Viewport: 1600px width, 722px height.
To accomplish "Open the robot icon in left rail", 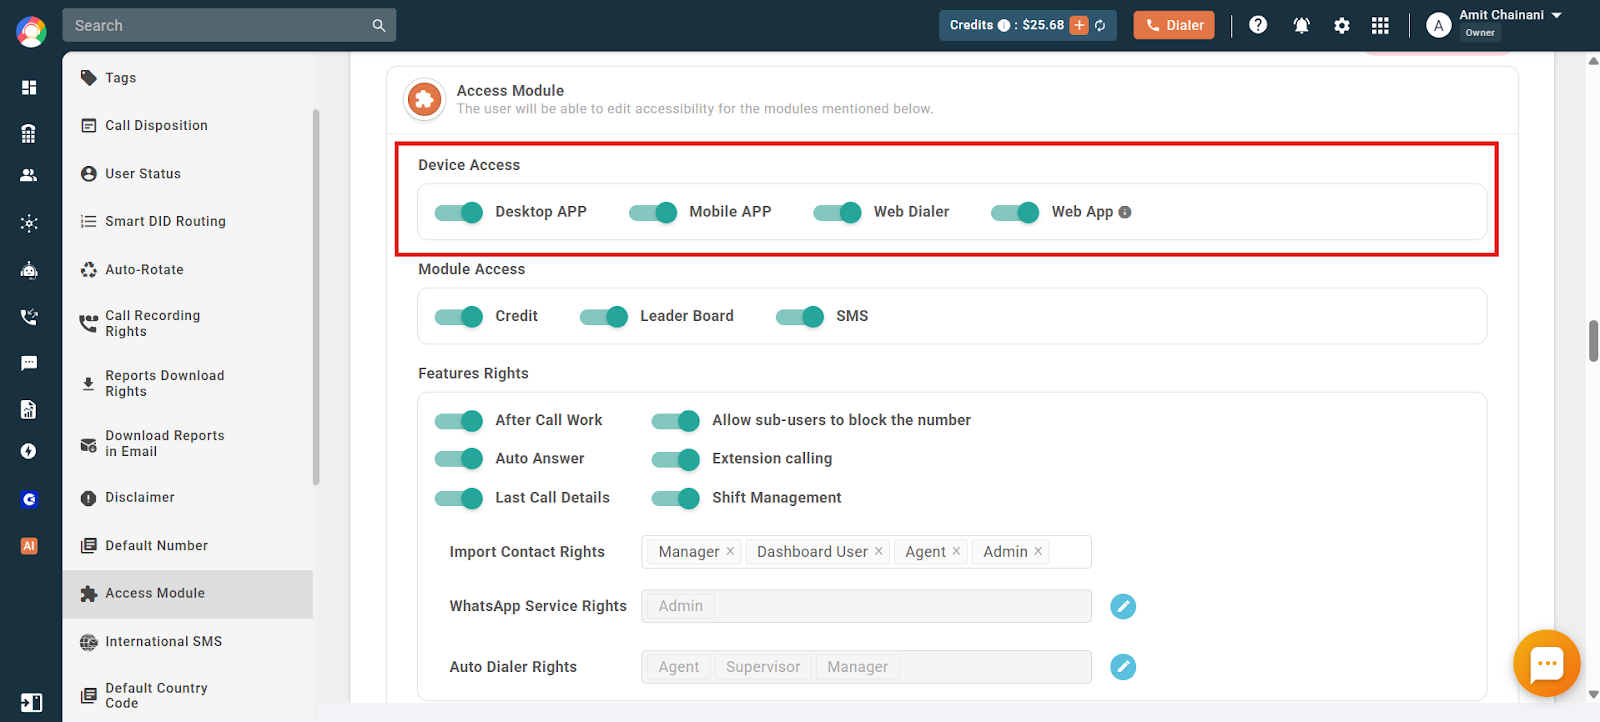I will pyautogui.click(x=29, y=270).
